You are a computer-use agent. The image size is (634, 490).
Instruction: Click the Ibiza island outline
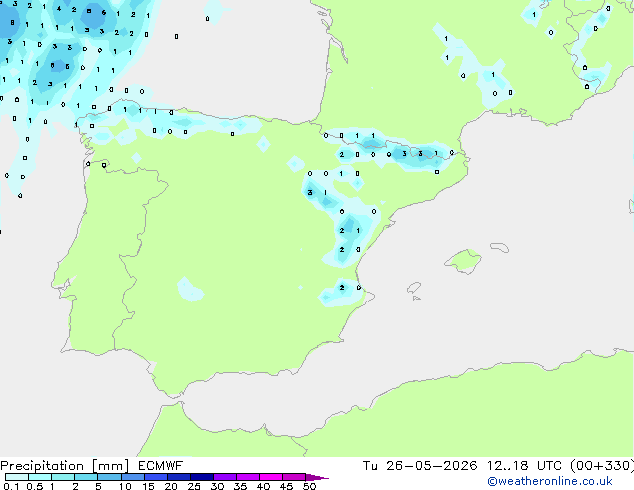(x=414, y=288)
